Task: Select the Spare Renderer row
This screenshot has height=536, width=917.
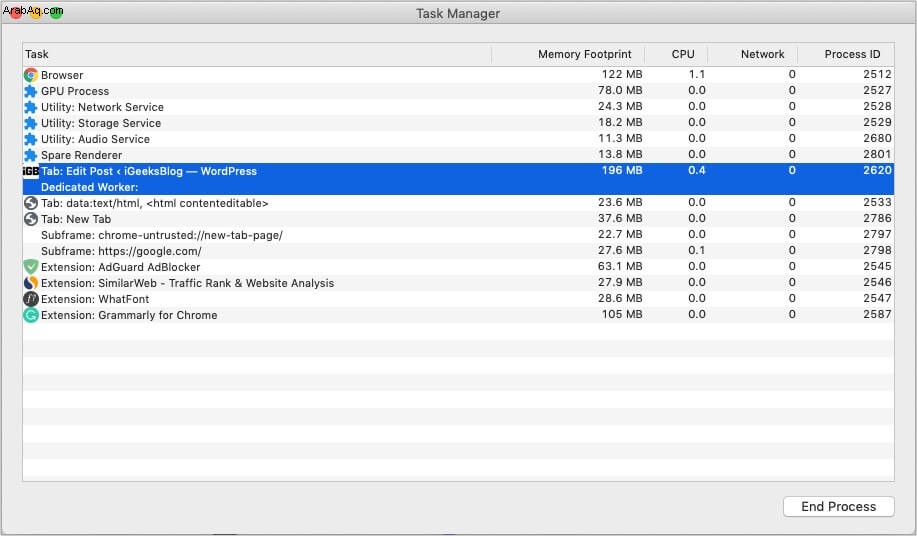Action: [x=458, y=155]
